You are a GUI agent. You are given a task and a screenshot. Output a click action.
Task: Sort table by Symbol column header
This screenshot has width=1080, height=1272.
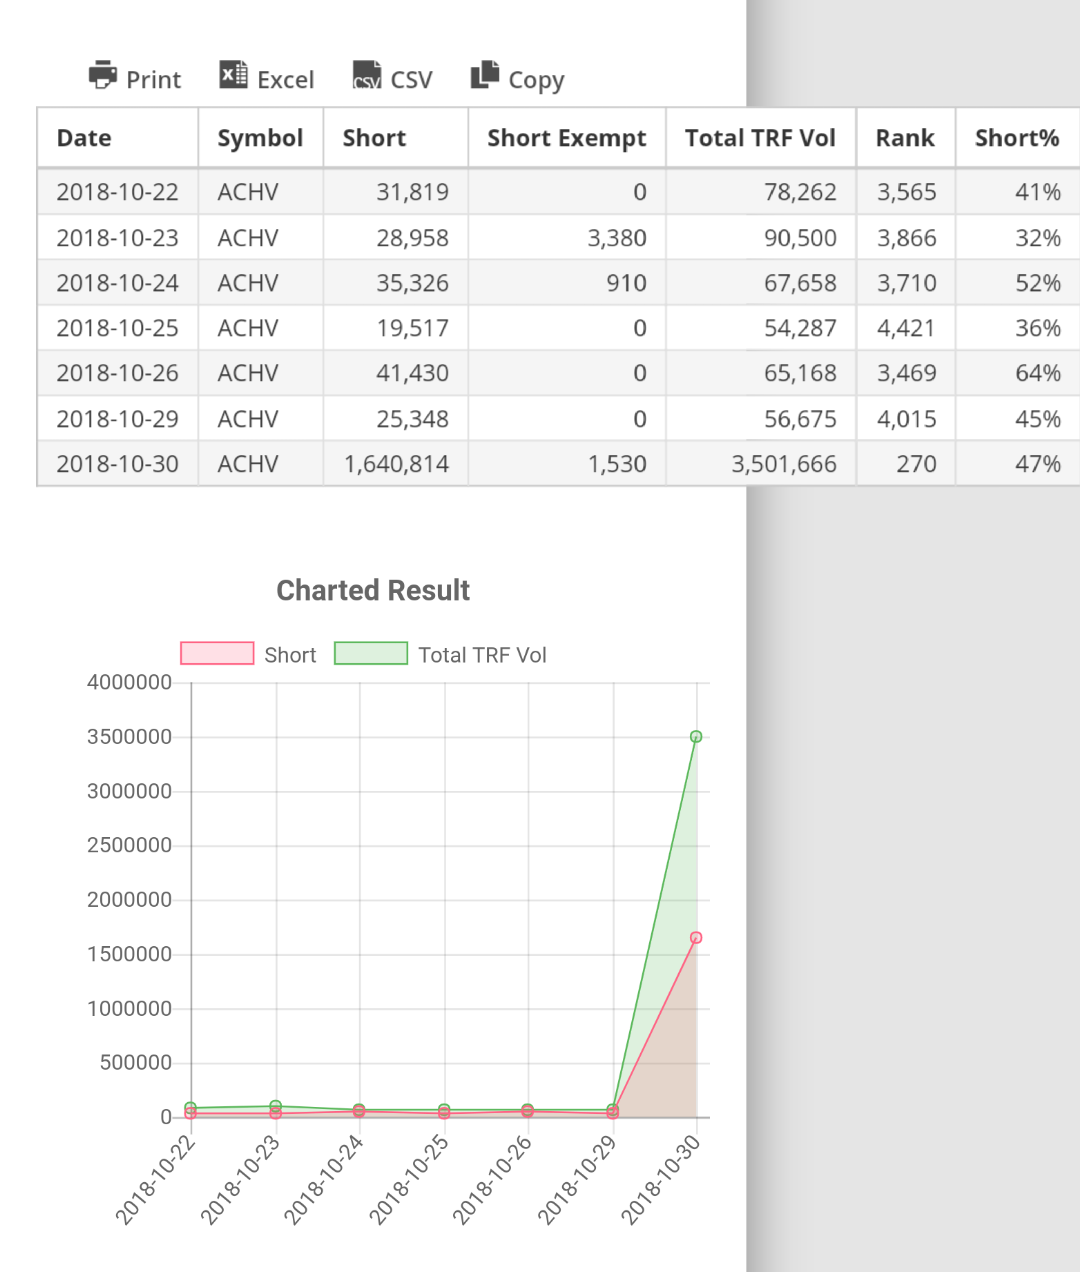tap(260, 138)
